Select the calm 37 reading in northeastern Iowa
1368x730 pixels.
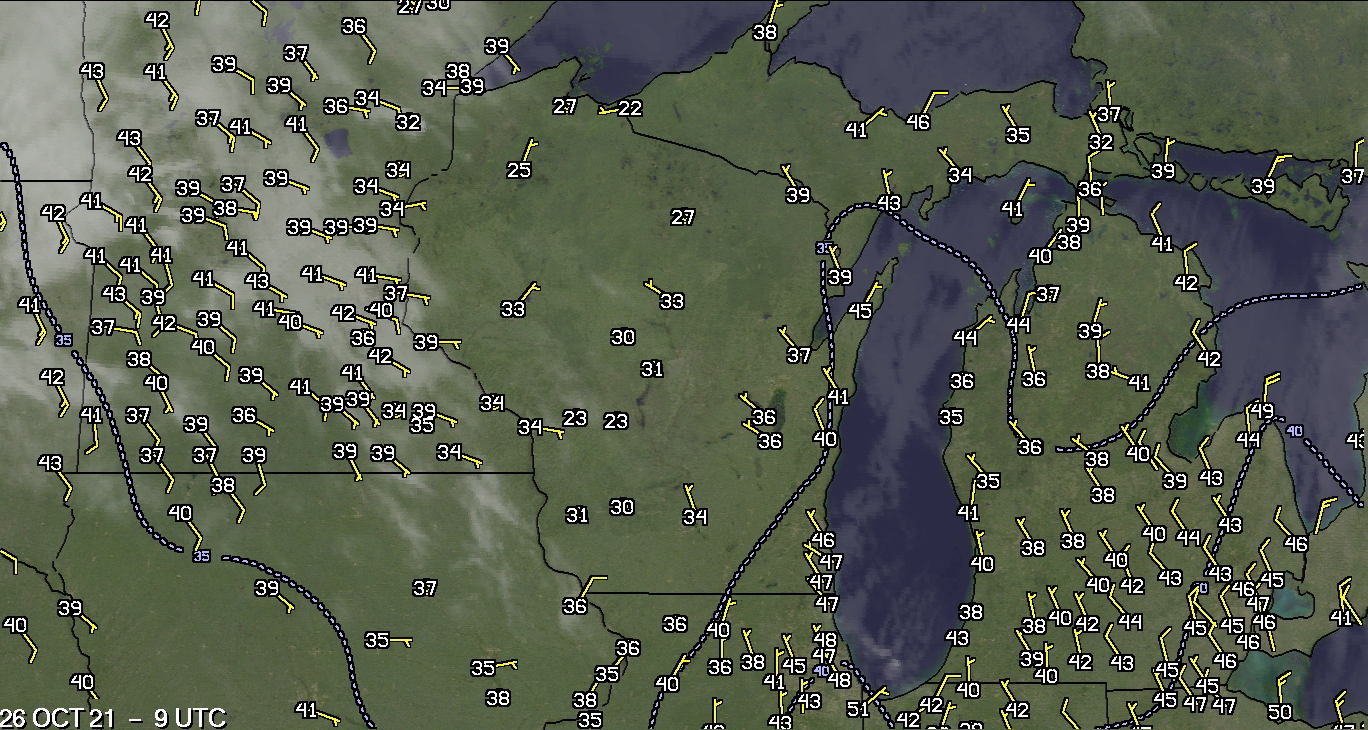[x=425, y=588]
